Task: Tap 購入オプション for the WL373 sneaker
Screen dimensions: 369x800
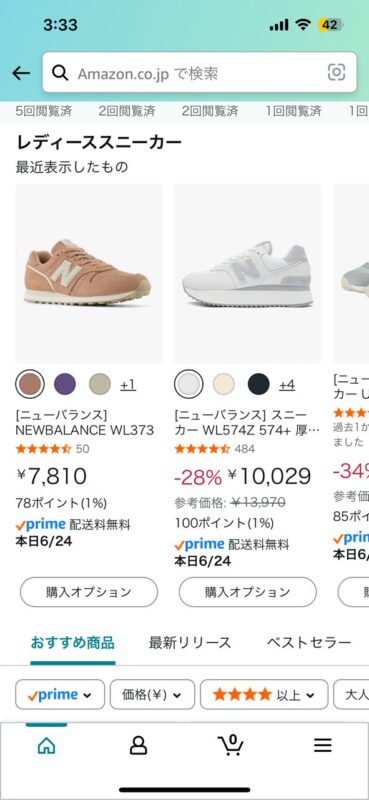Action: click(x=89, y=592)
